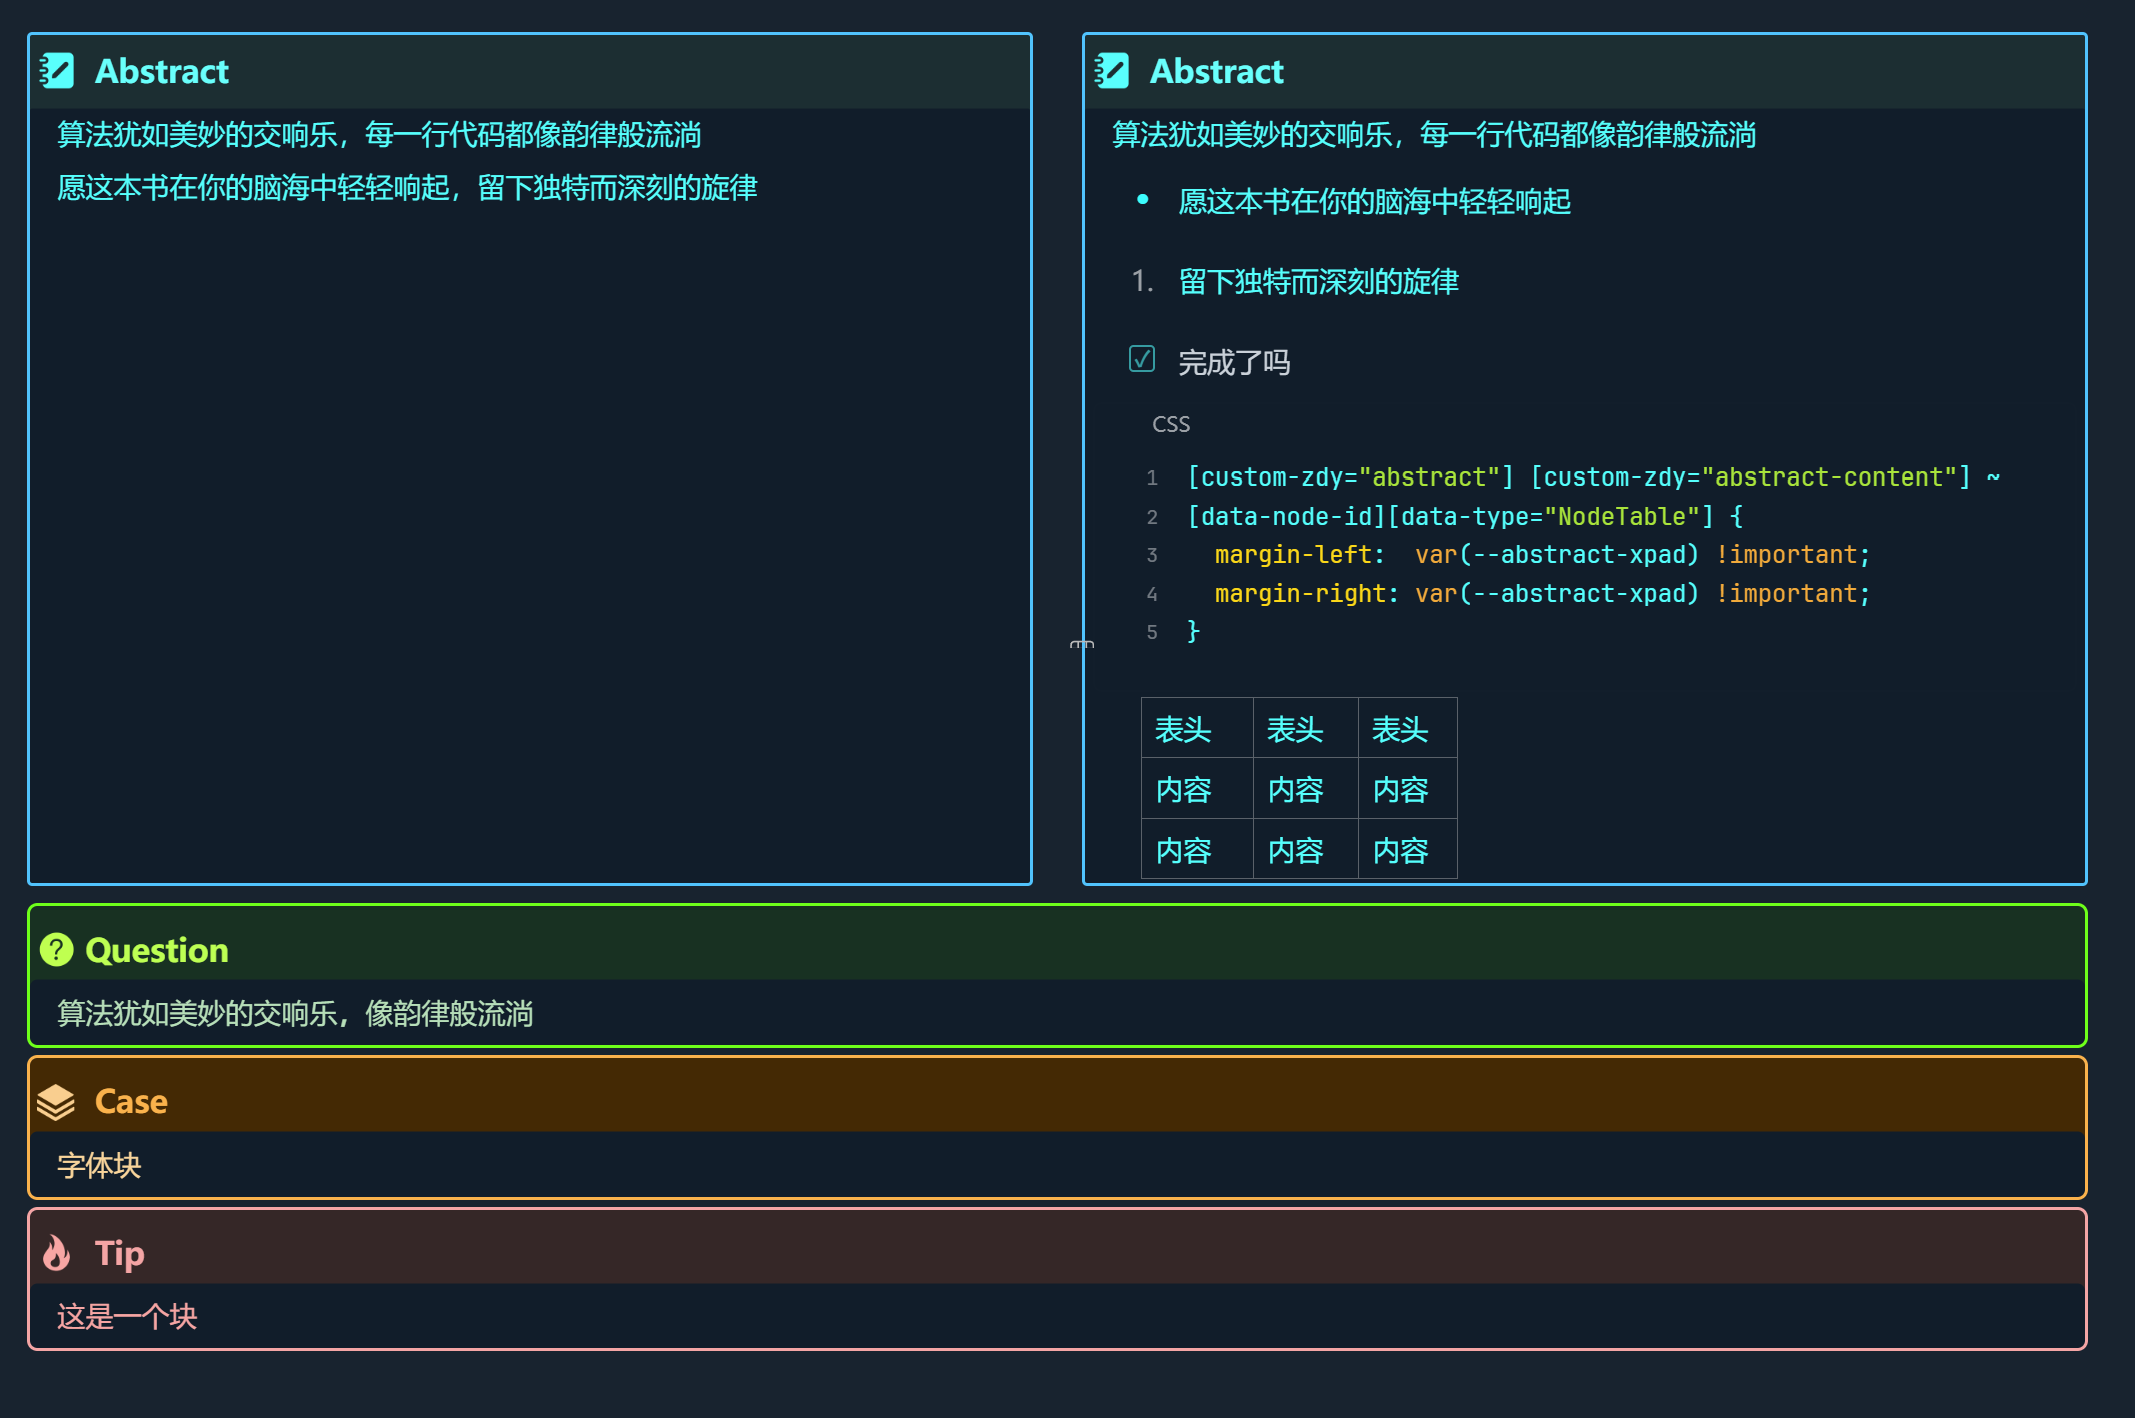Click the 字体块 text in the Case block

pyautogui.click(x=99, y=1165)
